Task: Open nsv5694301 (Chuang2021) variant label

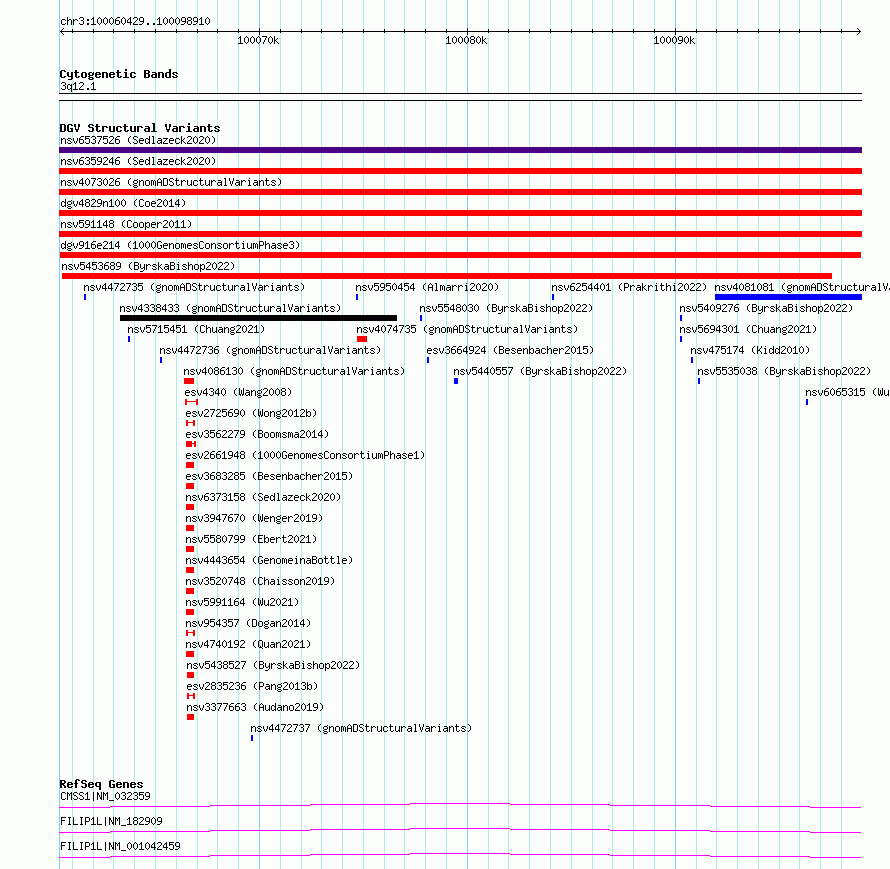Action: pyautogui.click(x=748, y=329)
